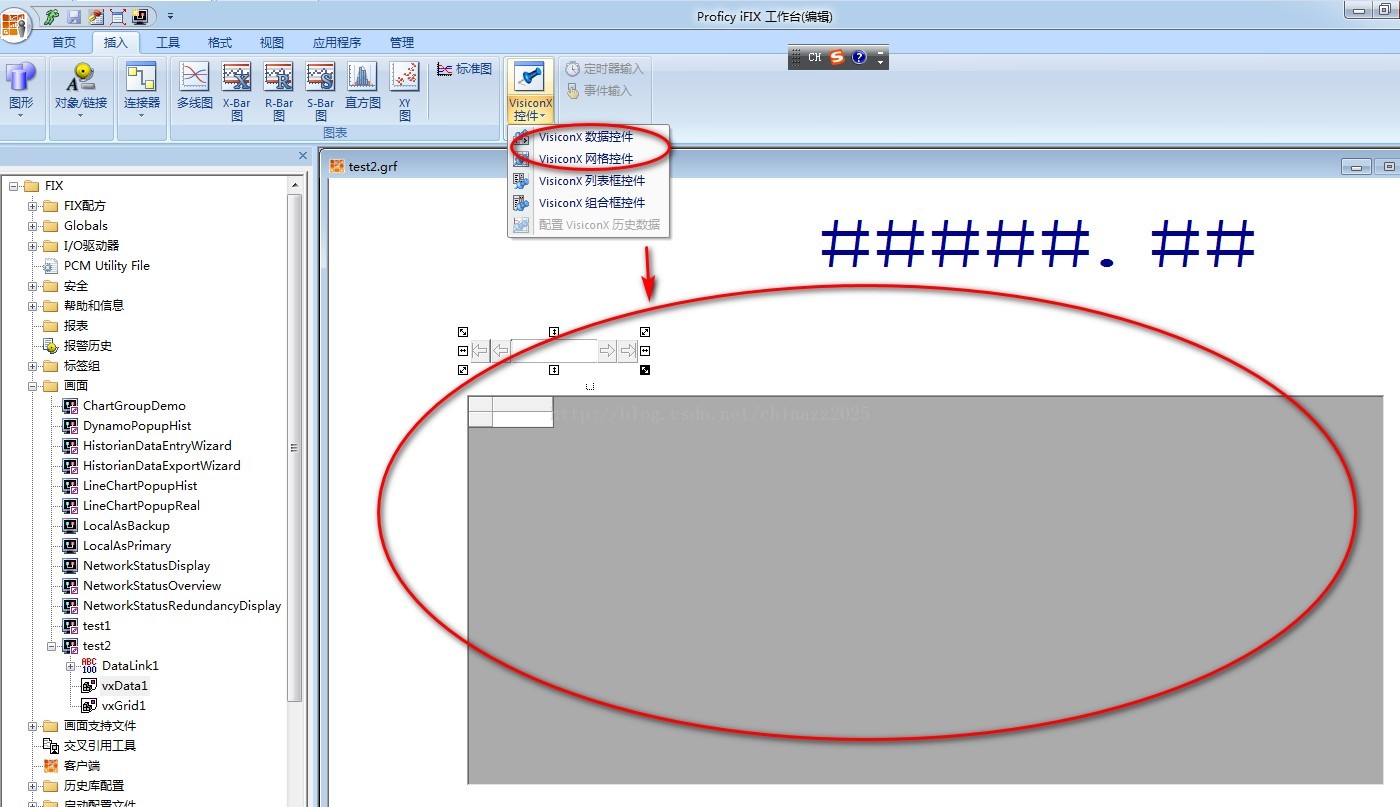
Task: Expand the 画面支持文件 folder
Action: pos(33,726)
